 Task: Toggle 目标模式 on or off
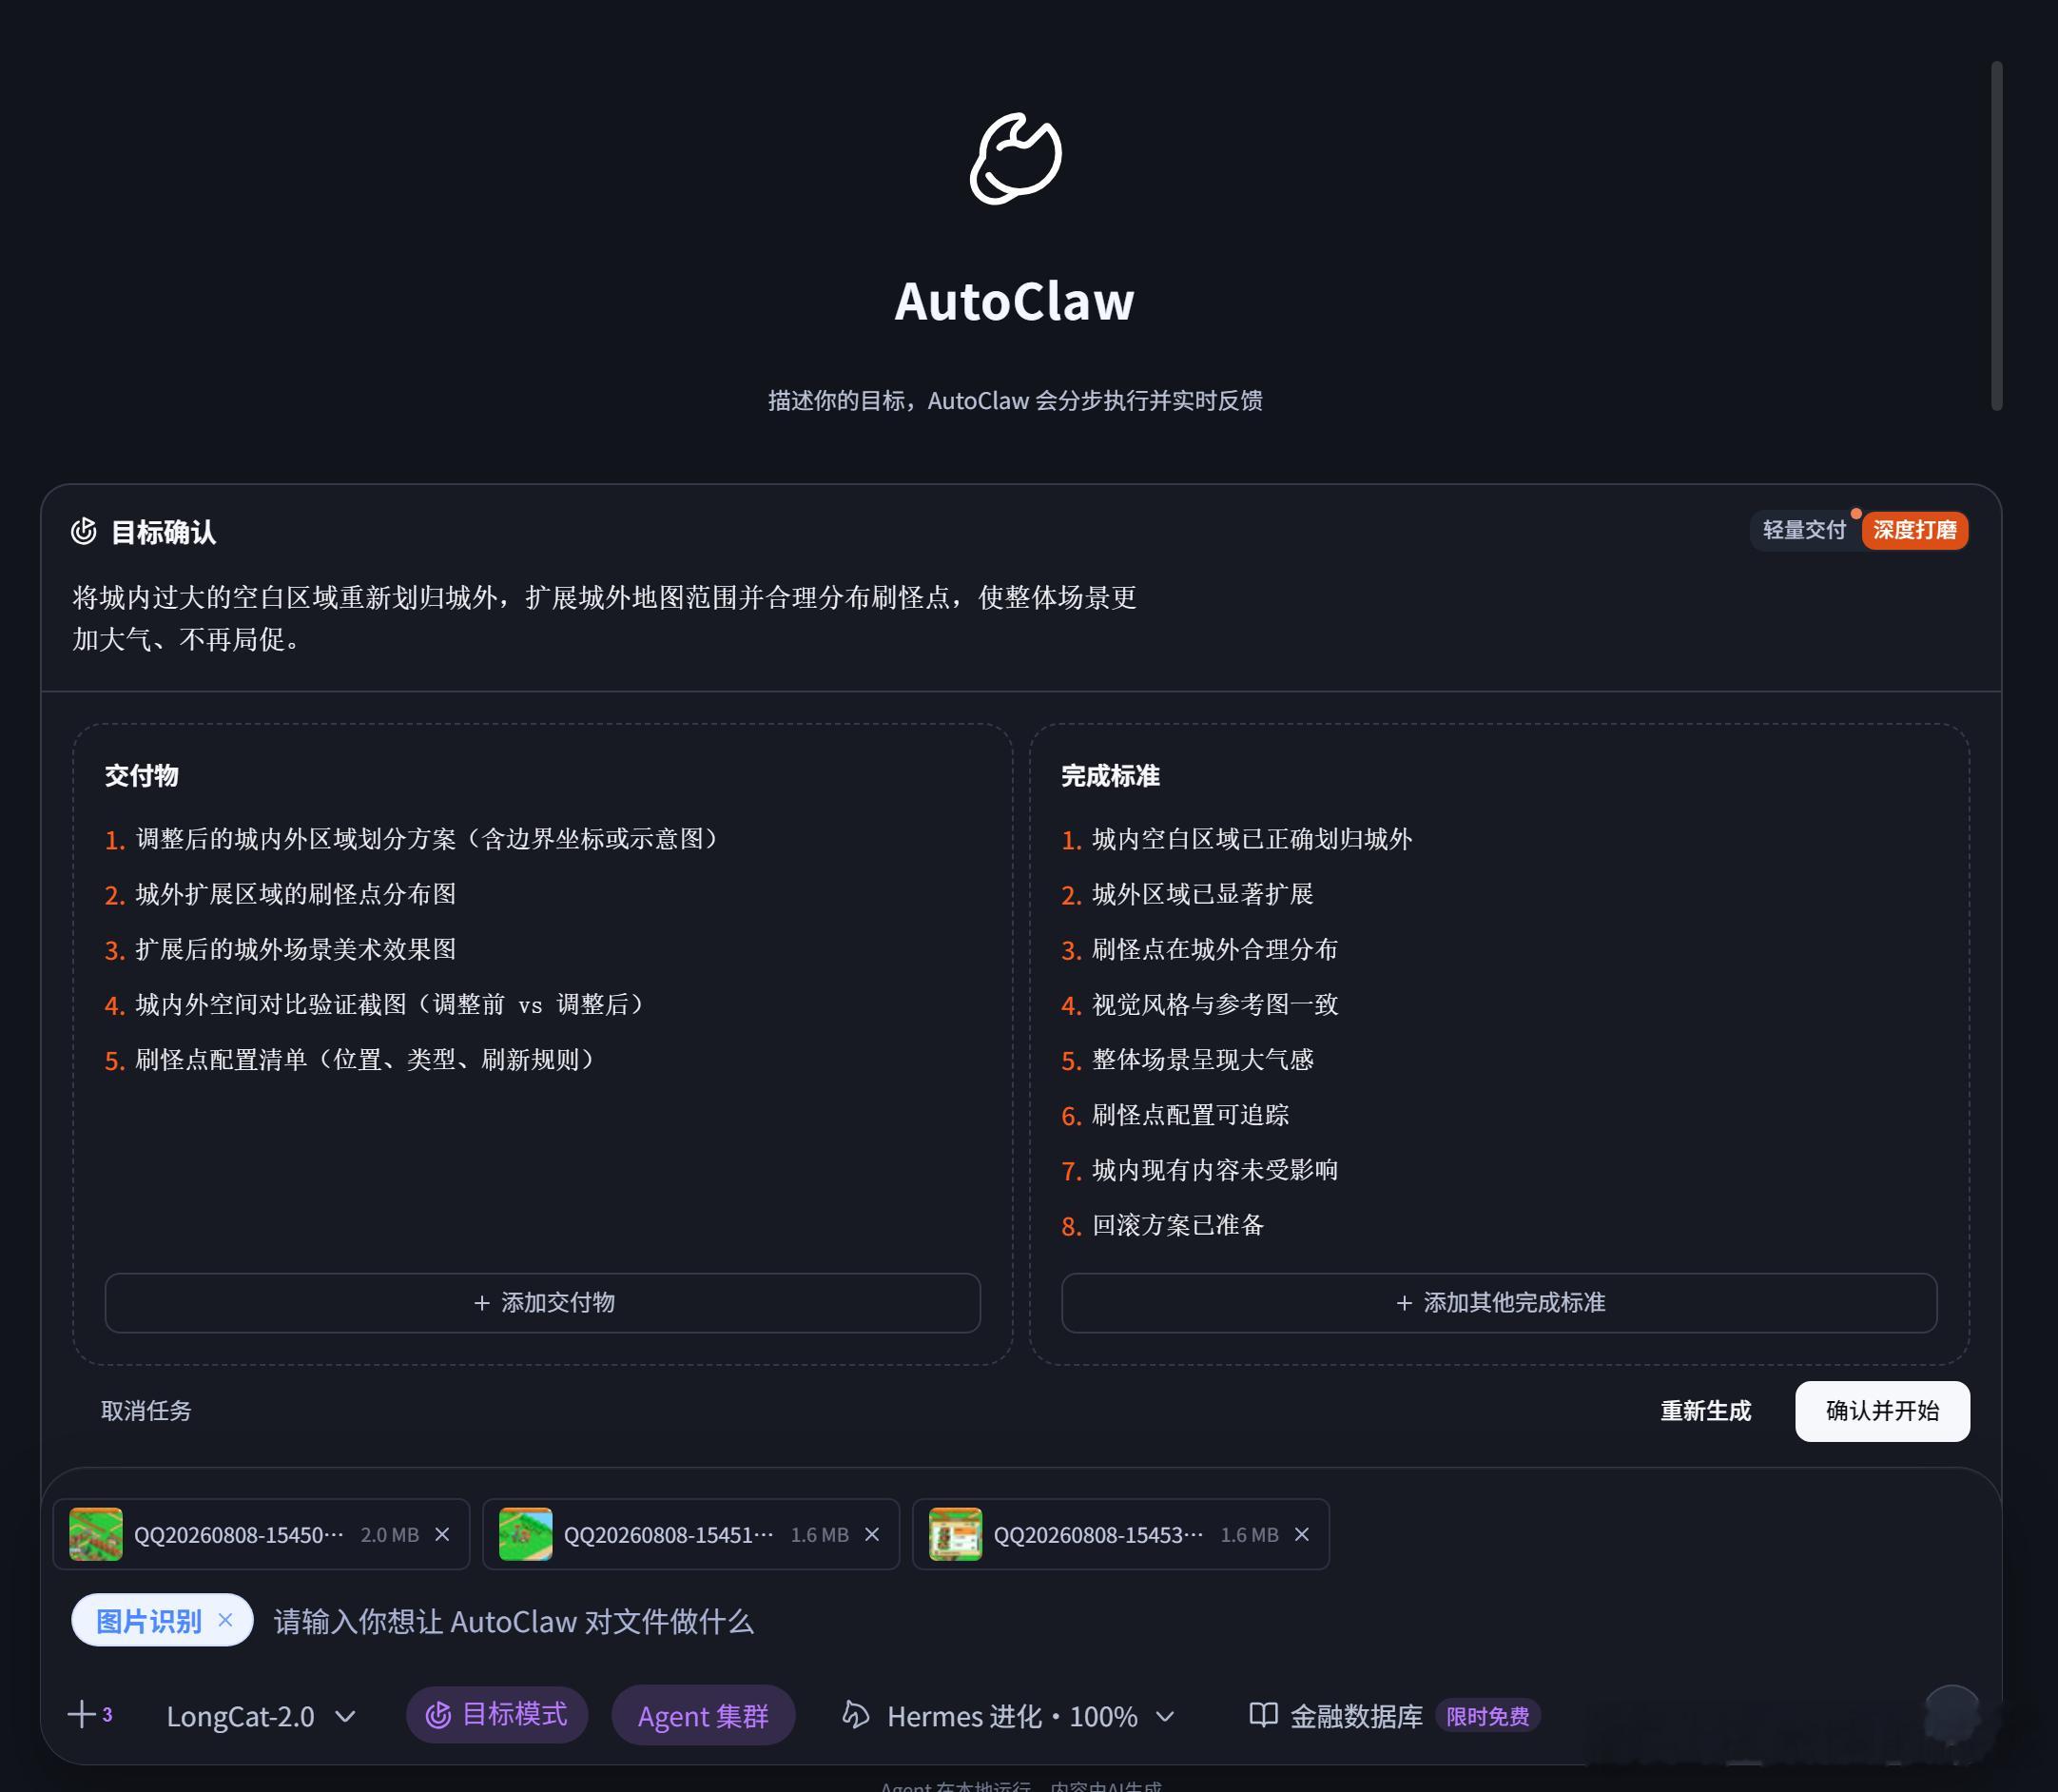497,1715
